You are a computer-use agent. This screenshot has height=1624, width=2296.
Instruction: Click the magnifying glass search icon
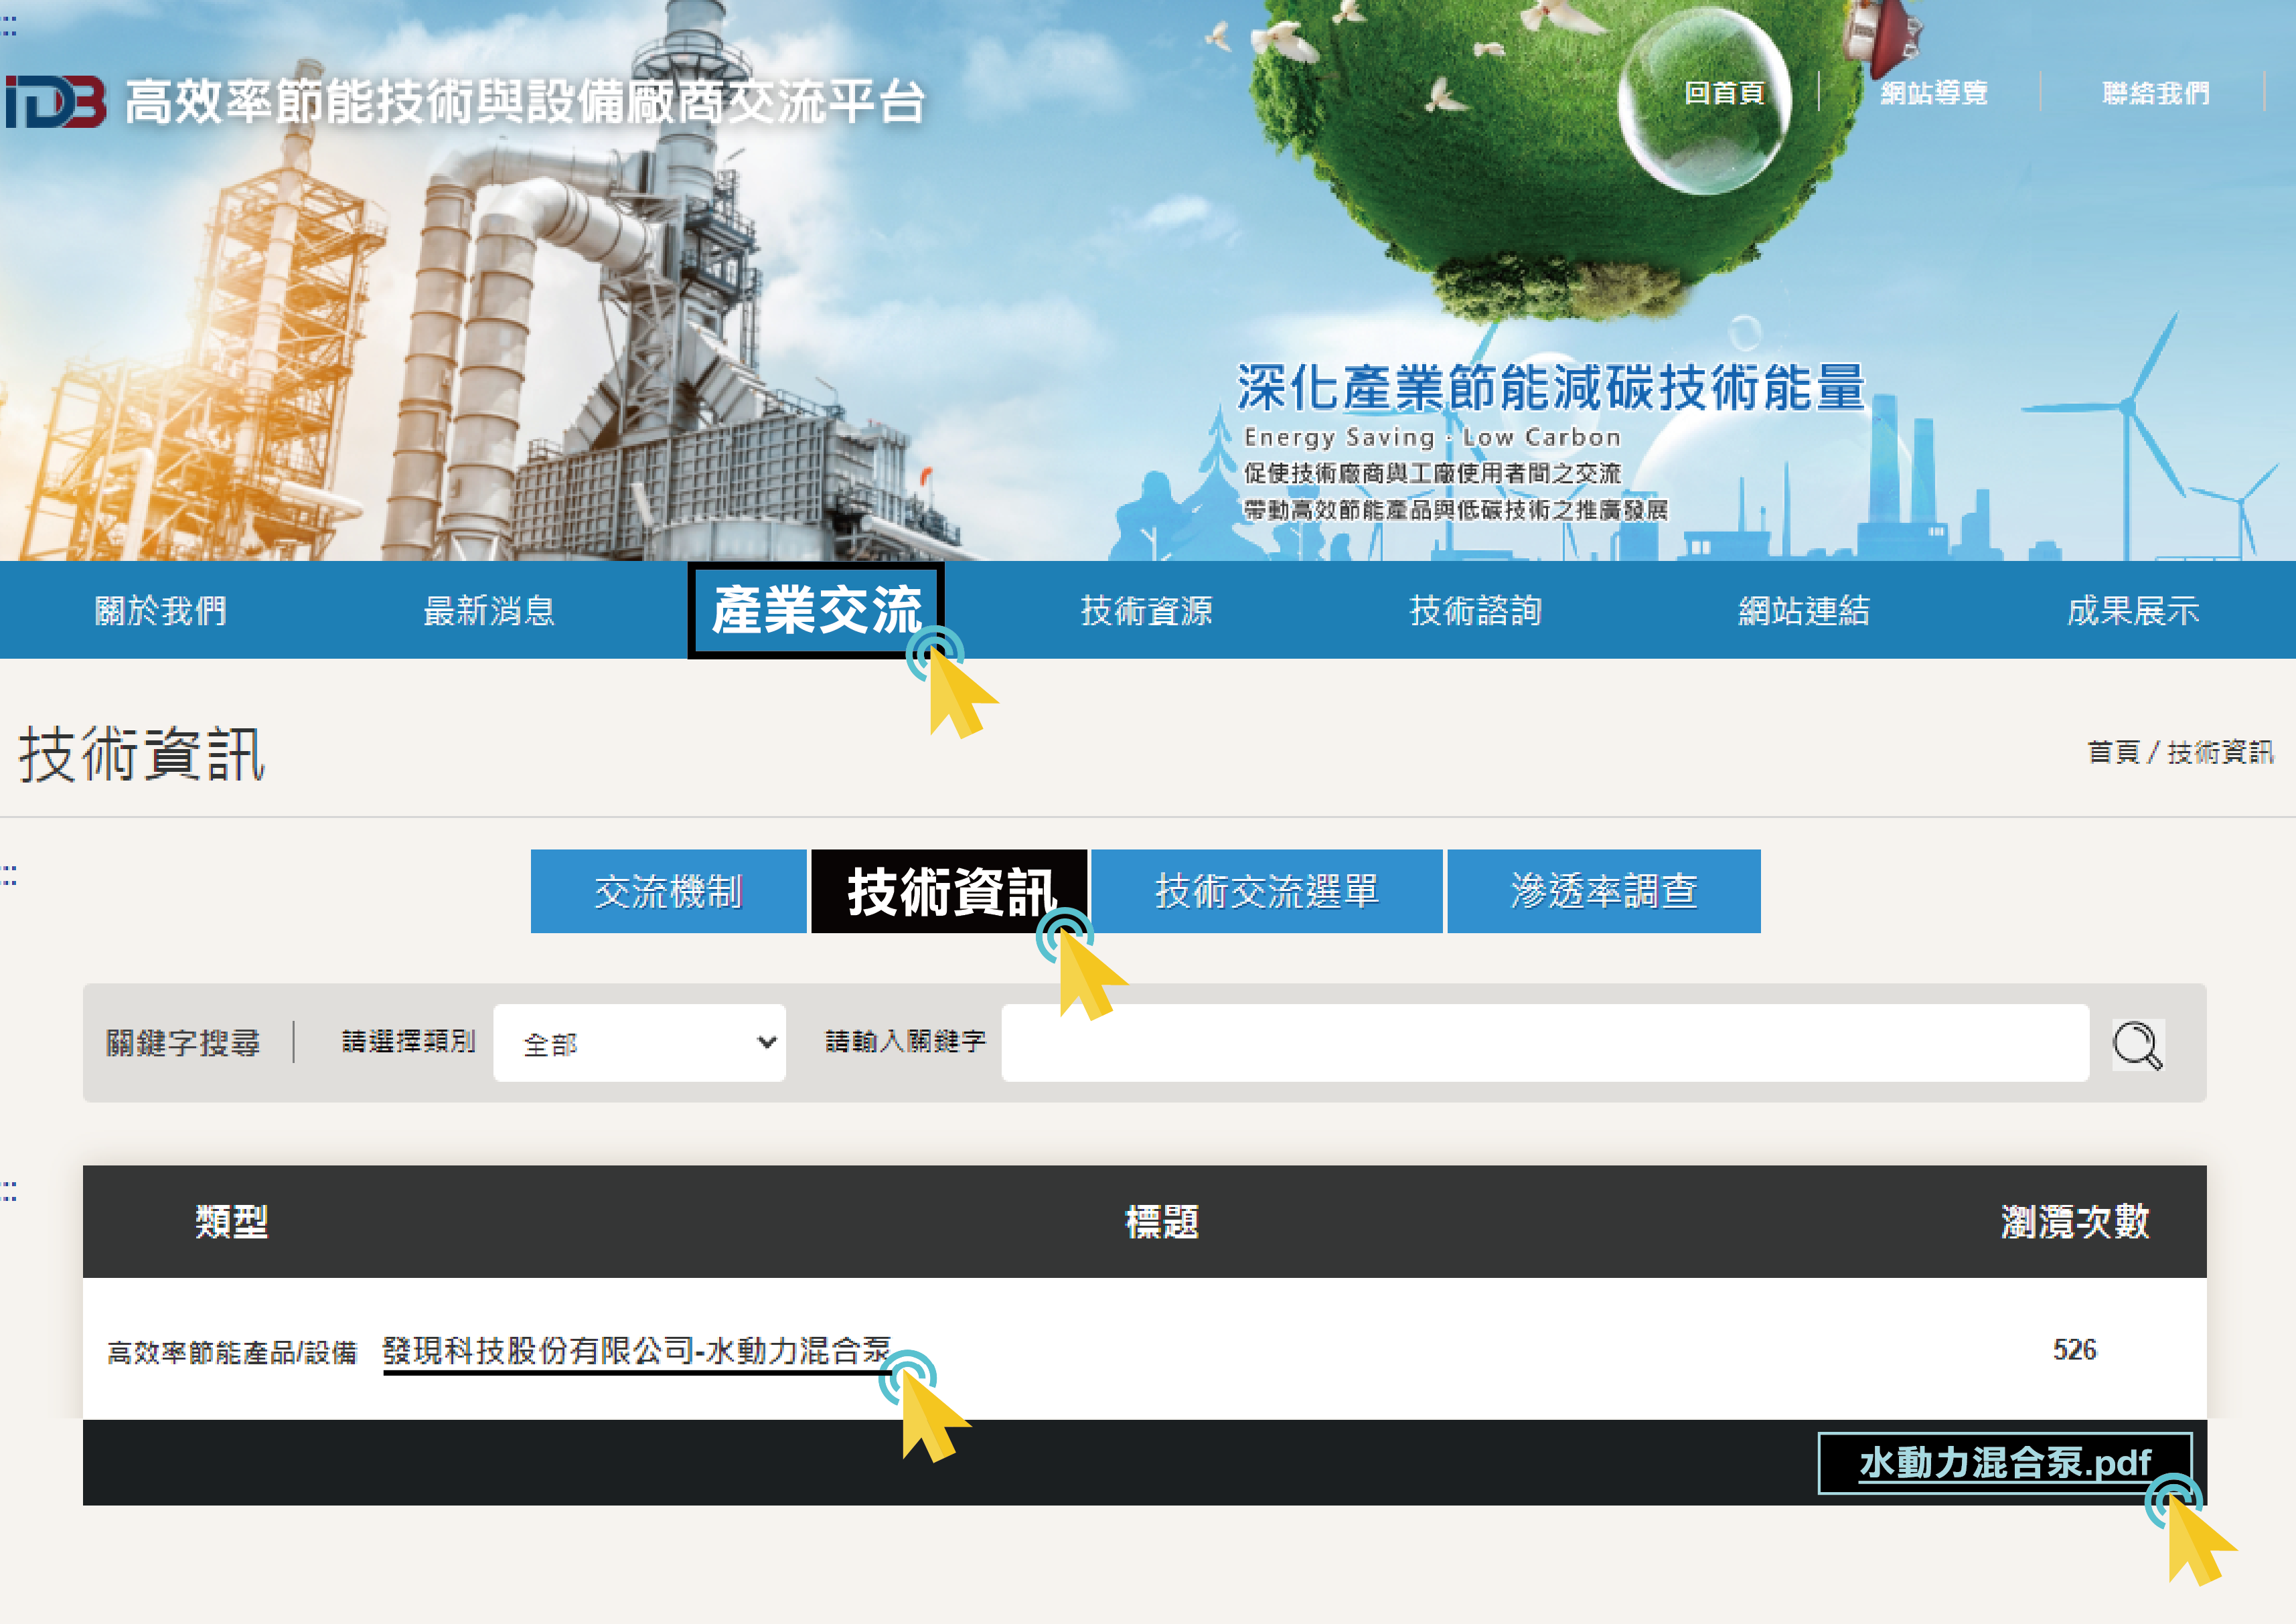click(2137, 1044)
